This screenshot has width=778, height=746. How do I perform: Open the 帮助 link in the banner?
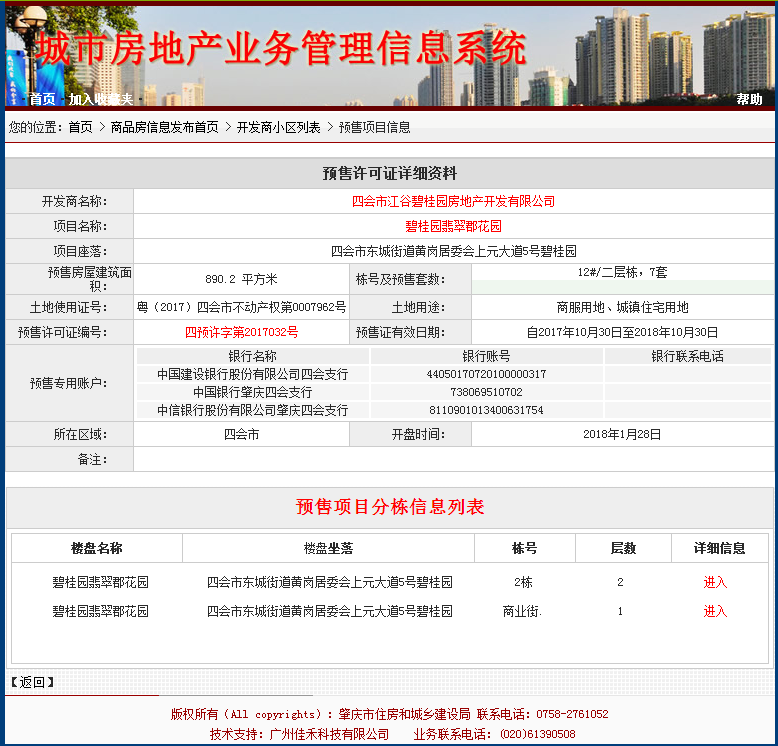(x=749, y=99)
